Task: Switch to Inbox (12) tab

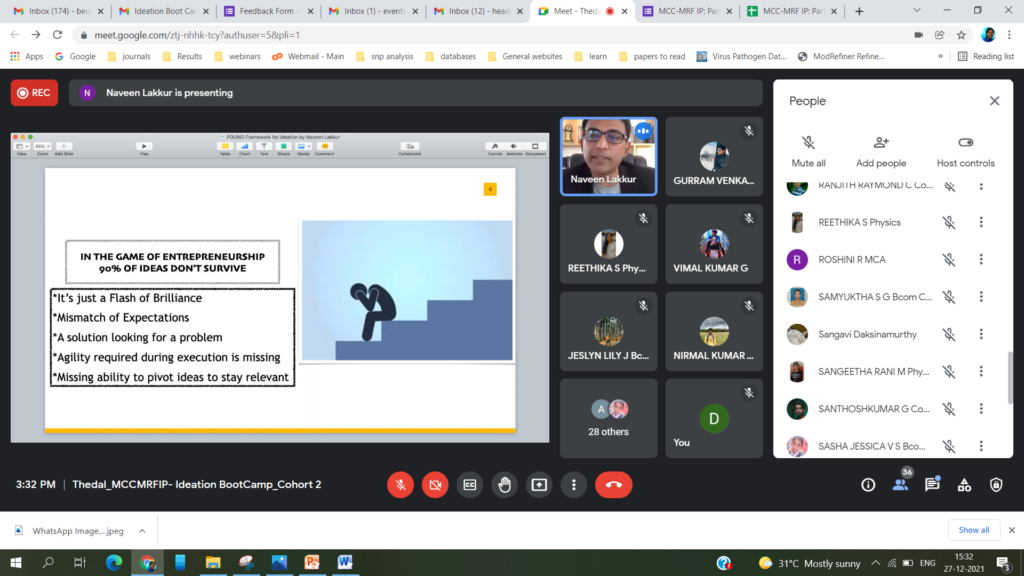Action: coord(477,11)
